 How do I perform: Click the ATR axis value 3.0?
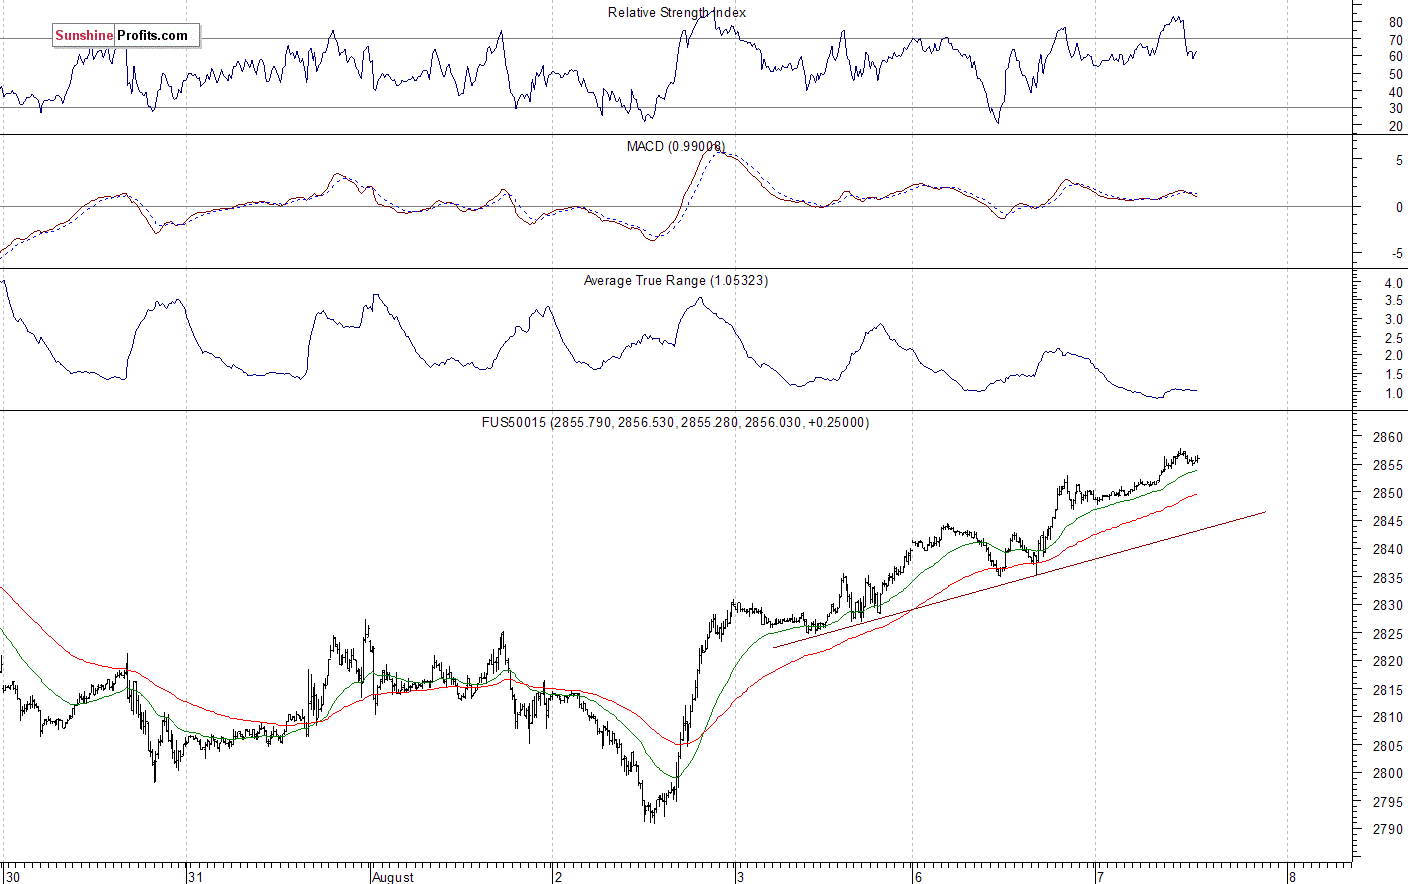[x=1393, y=319]
